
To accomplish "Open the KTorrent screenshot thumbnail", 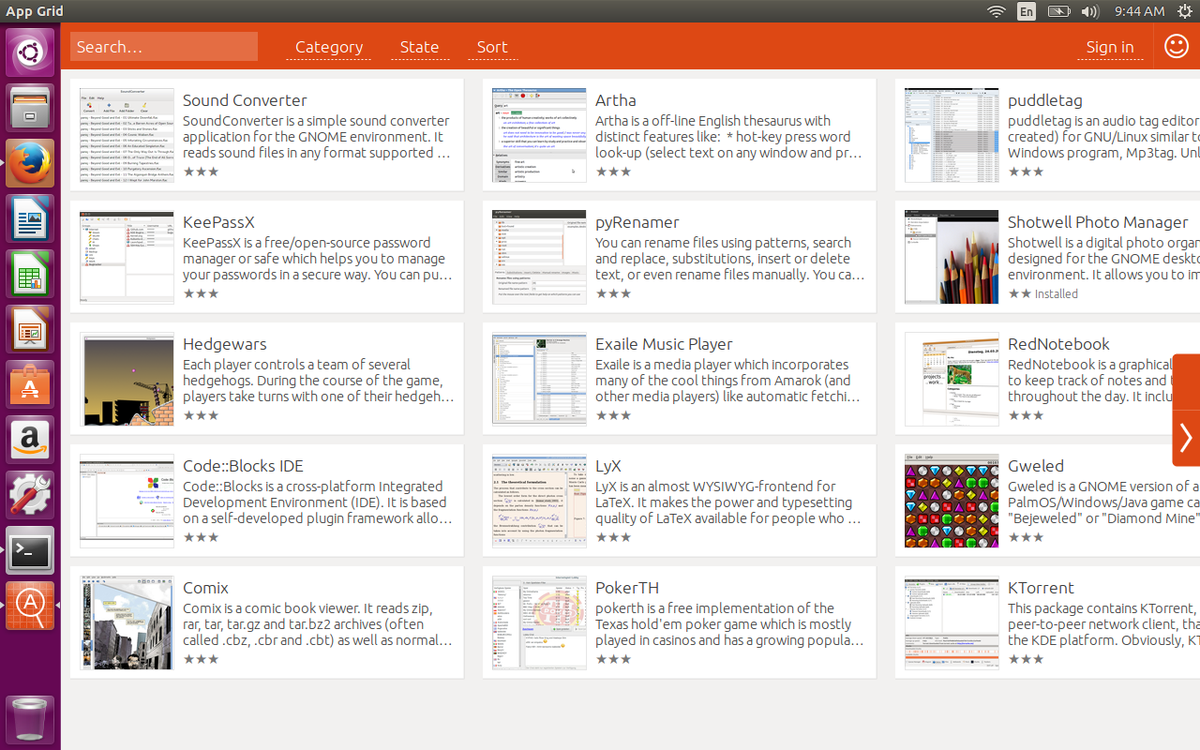I will (951, 623).
